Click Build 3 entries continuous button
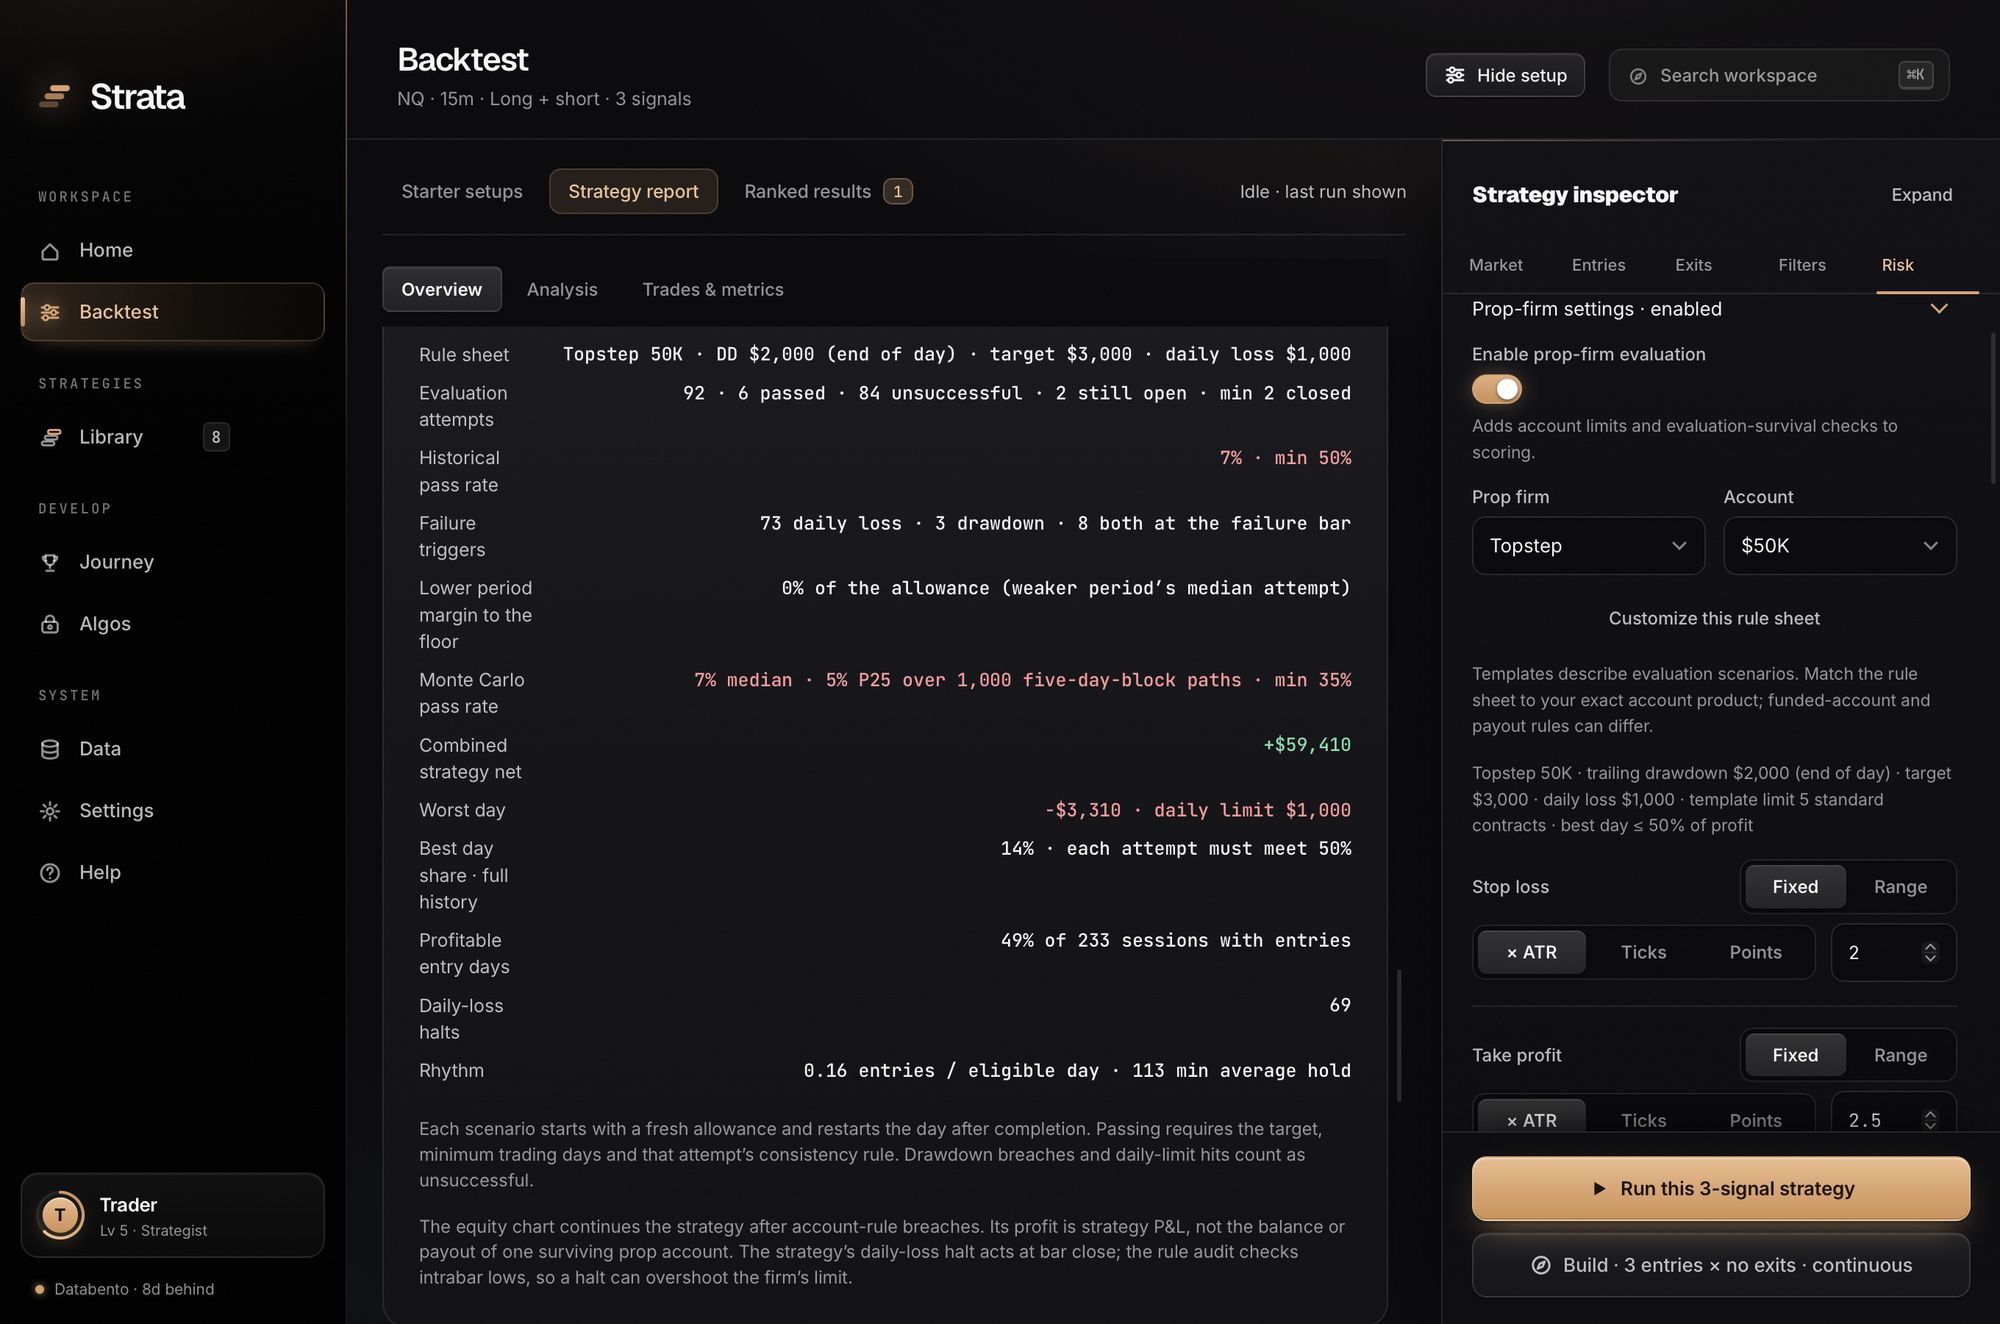 (1720, 1265)
